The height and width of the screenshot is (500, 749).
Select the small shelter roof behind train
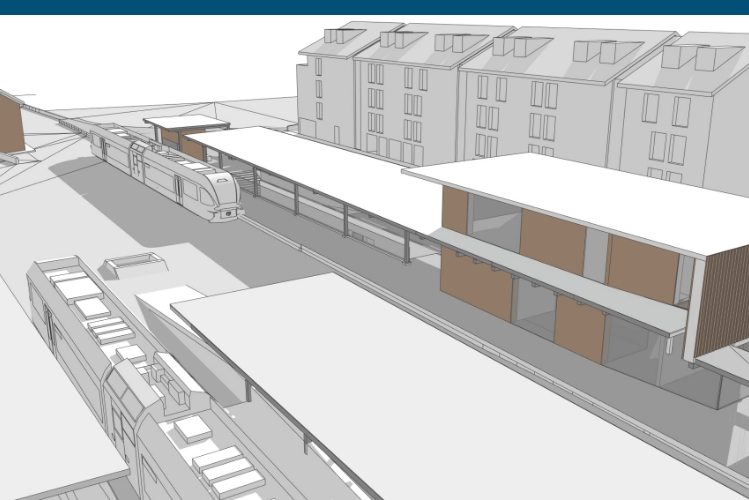pyautogui.click(x=186, y=123)
